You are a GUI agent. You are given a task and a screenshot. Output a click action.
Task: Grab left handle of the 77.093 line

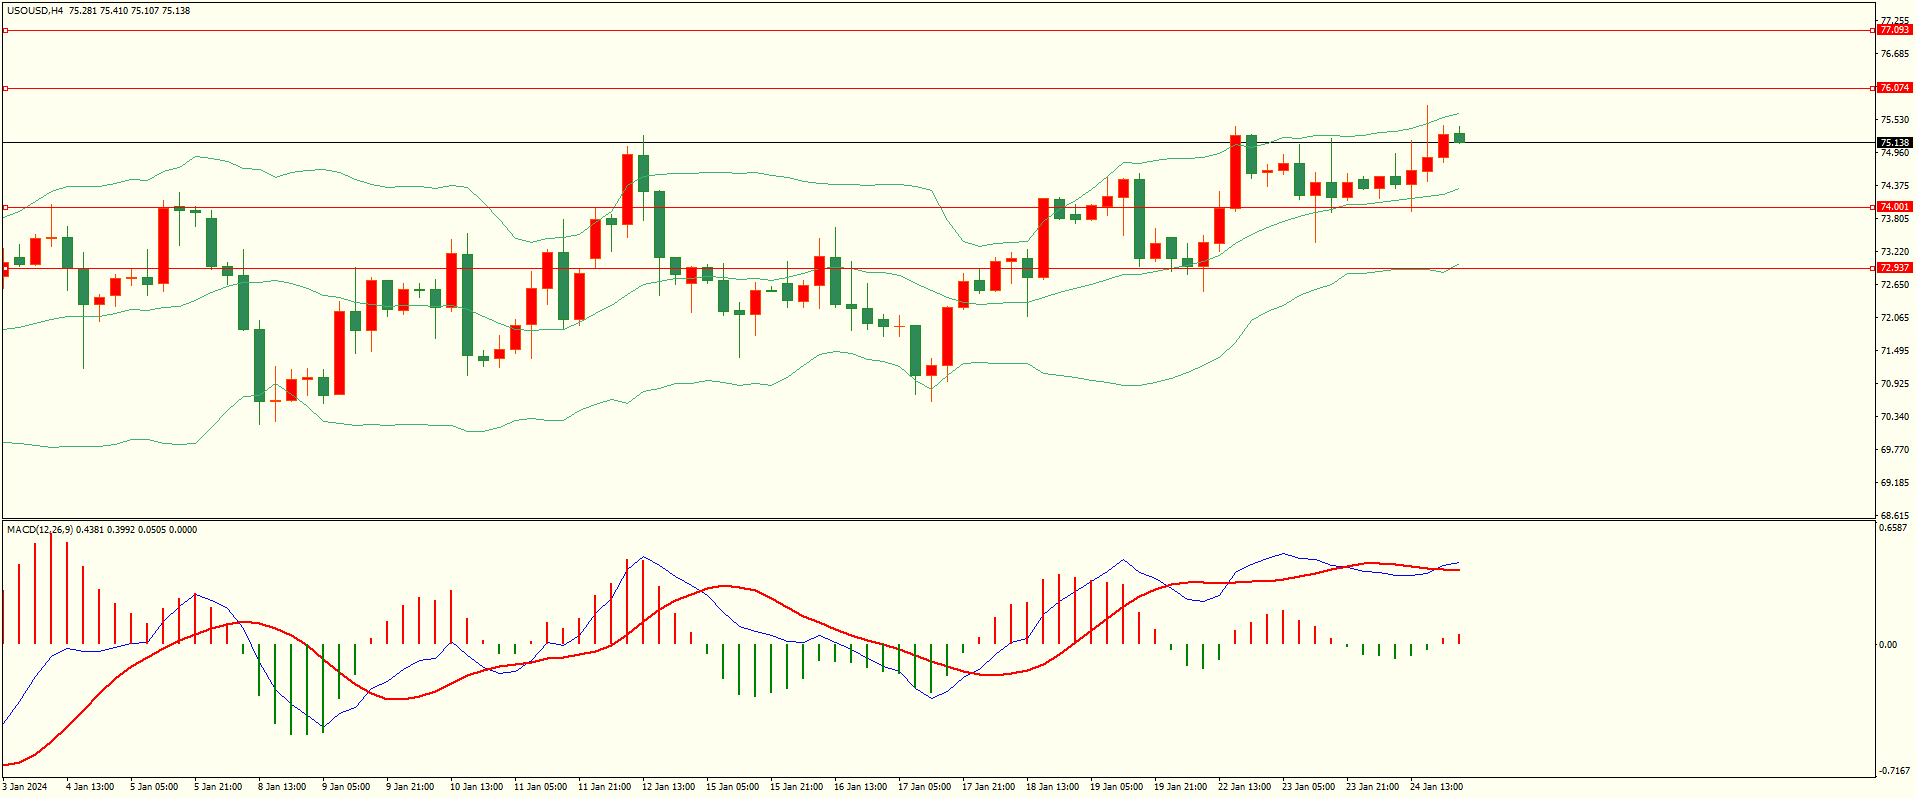5,31
